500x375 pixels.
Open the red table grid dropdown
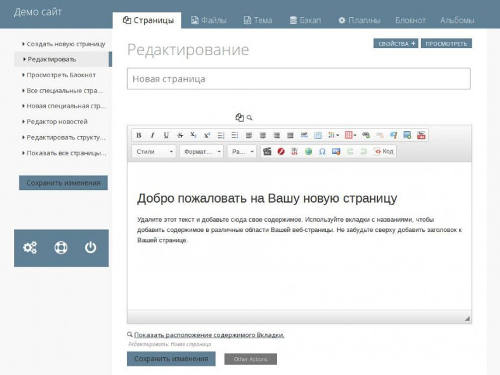click(x=350, y=135)
